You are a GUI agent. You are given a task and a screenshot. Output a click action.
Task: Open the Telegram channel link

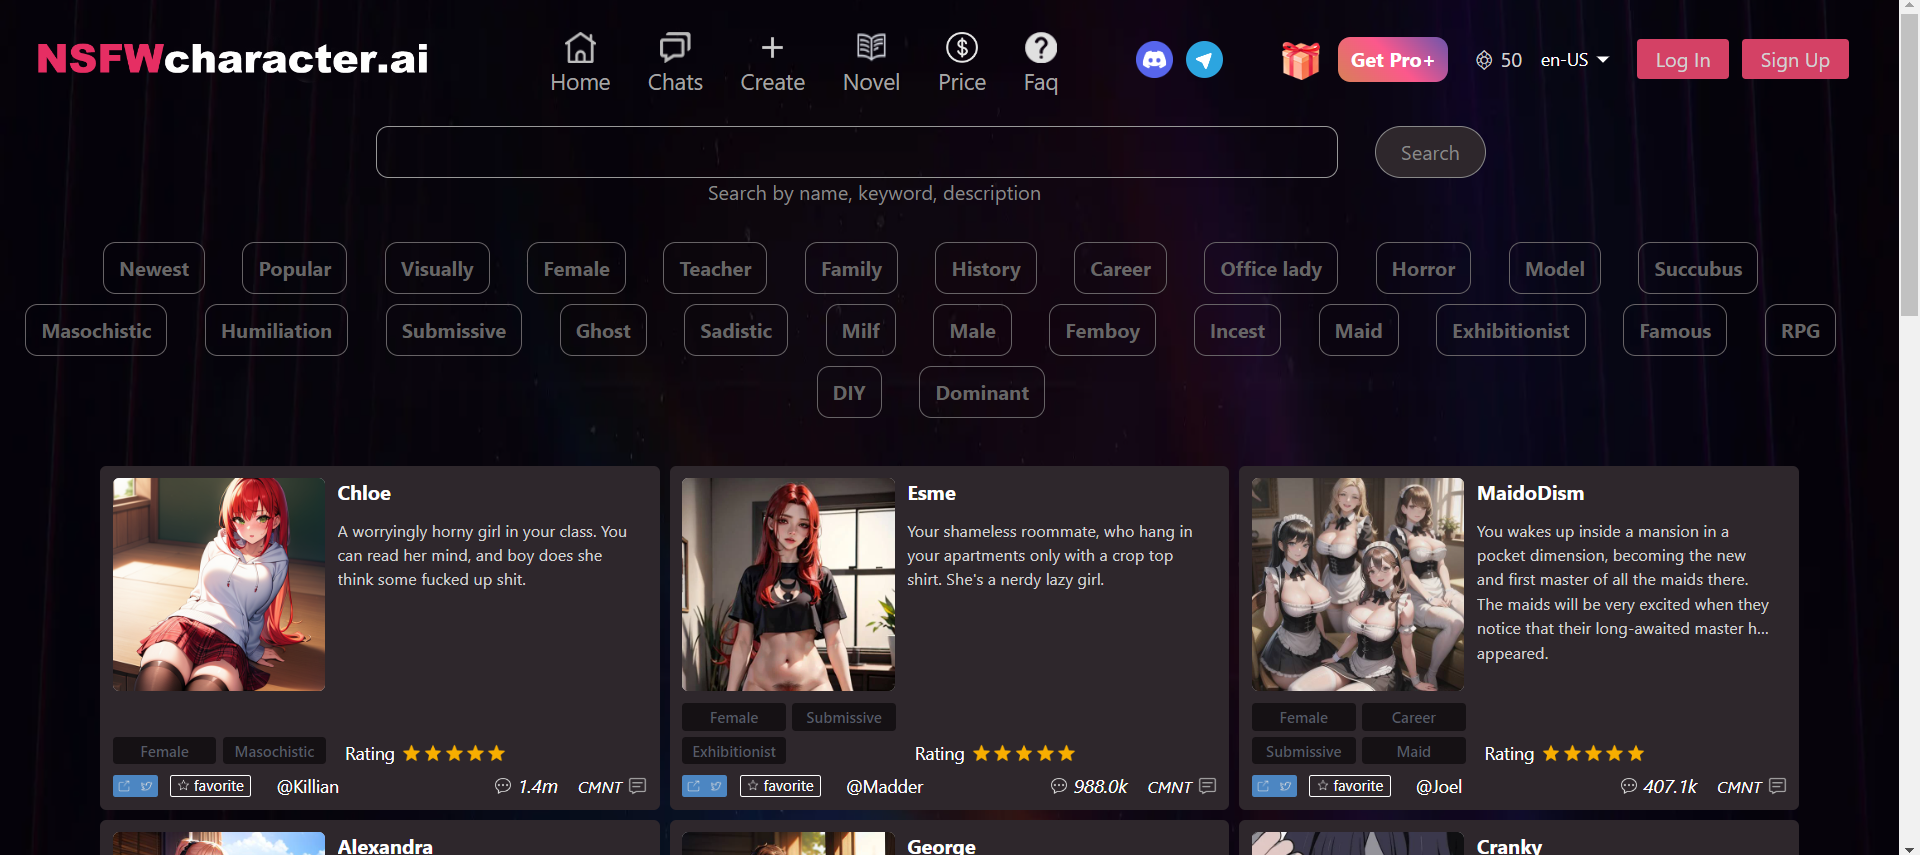(1204, 60)
